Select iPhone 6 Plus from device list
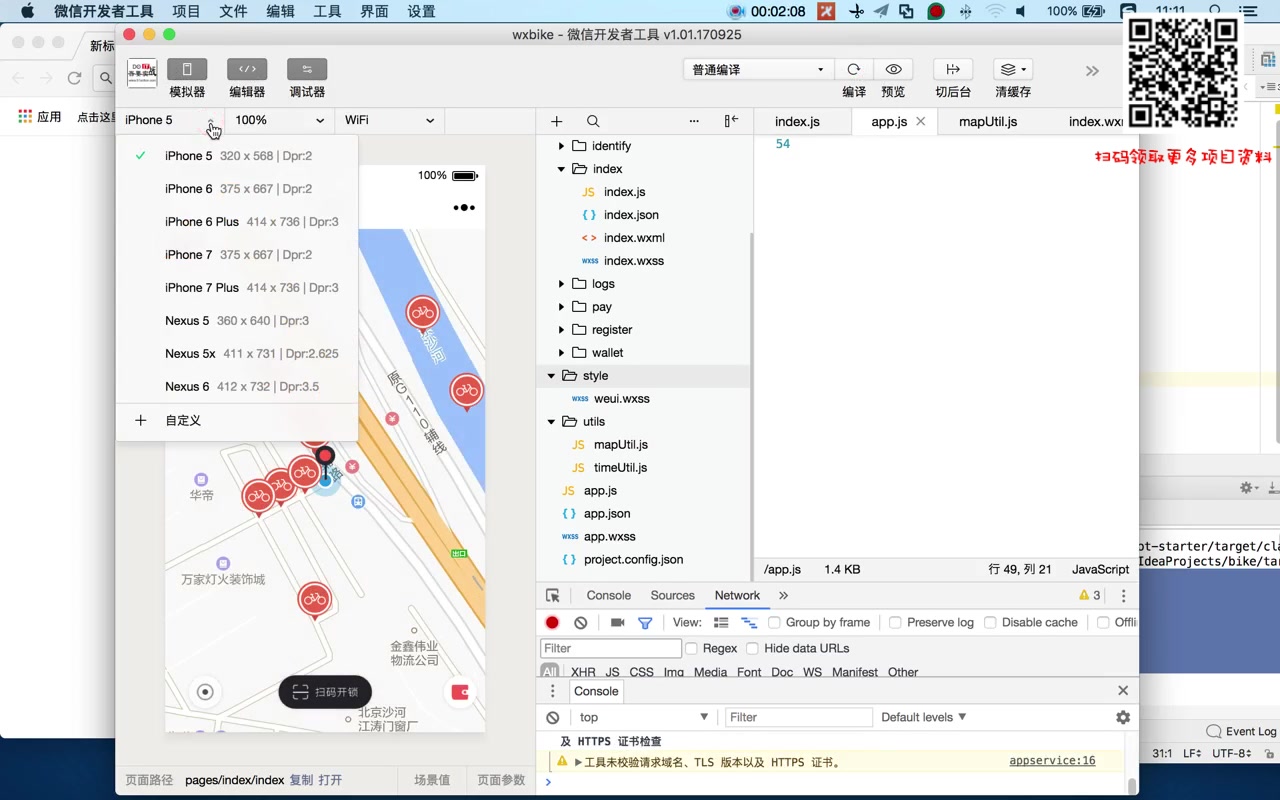The image size is (1280, 800). (x=237, y=222)
